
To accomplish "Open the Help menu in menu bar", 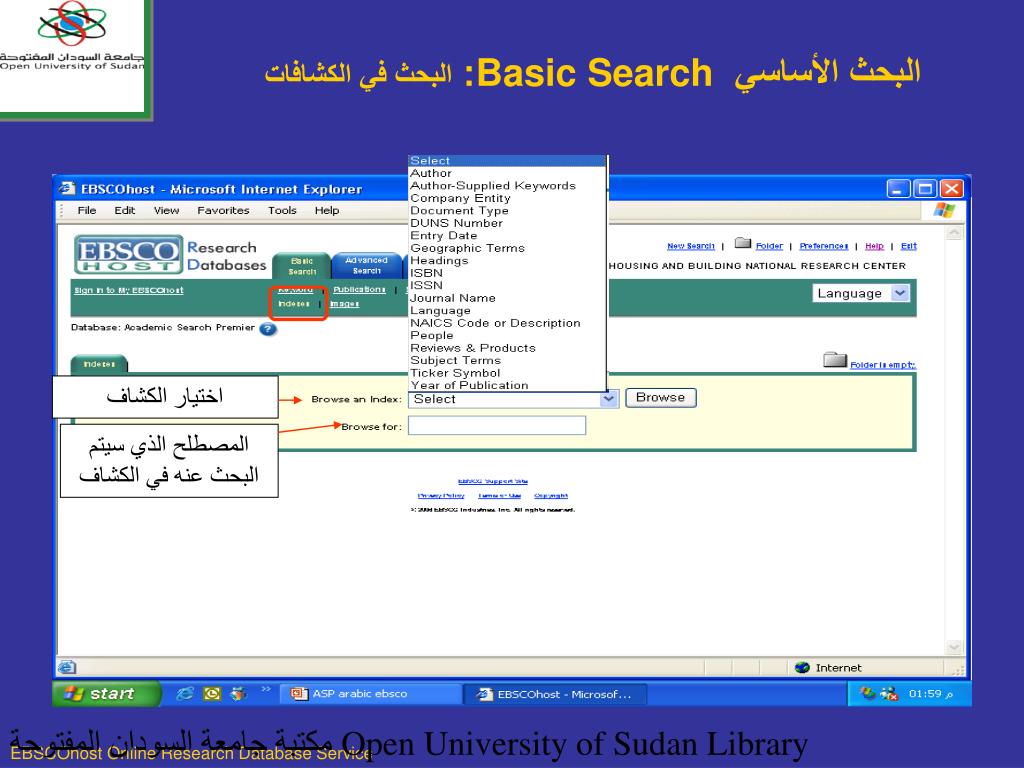I will click(x=327, y=210).
